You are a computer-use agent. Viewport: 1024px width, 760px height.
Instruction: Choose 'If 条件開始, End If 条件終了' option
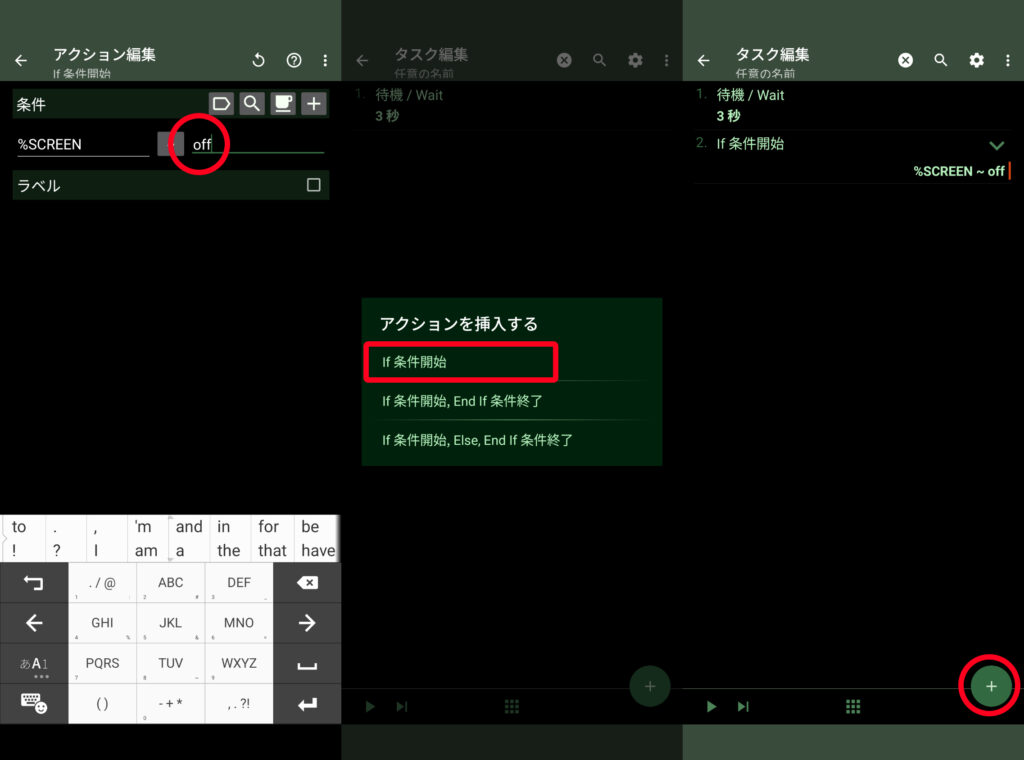(x=462, y=401)
